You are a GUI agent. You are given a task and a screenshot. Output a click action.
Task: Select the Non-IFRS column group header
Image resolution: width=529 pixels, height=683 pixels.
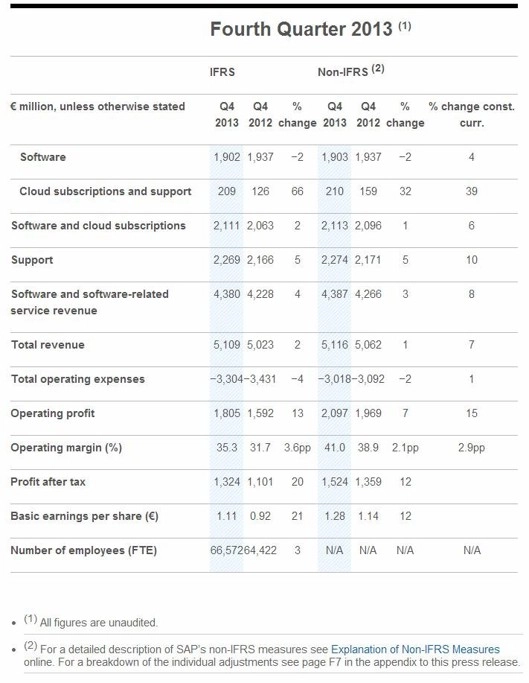[351, 71]
